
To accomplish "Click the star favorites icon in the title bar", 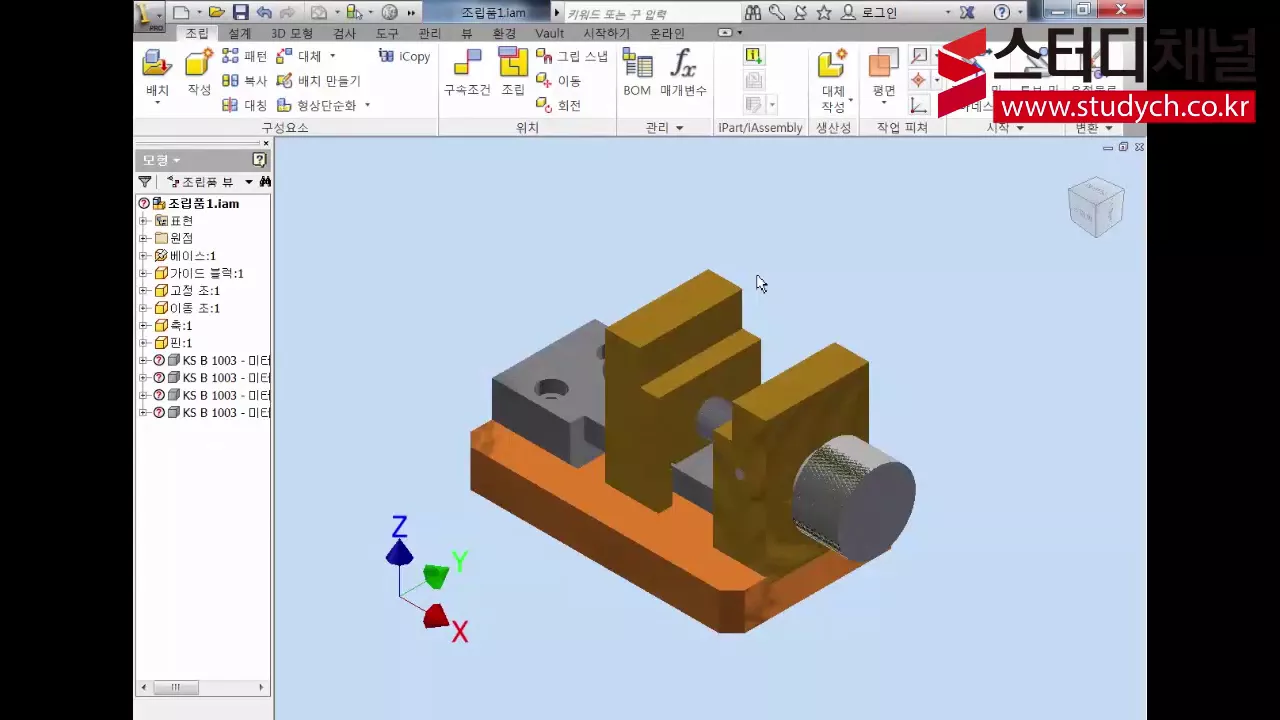I will pyautogui.click(x=824, y=12).
